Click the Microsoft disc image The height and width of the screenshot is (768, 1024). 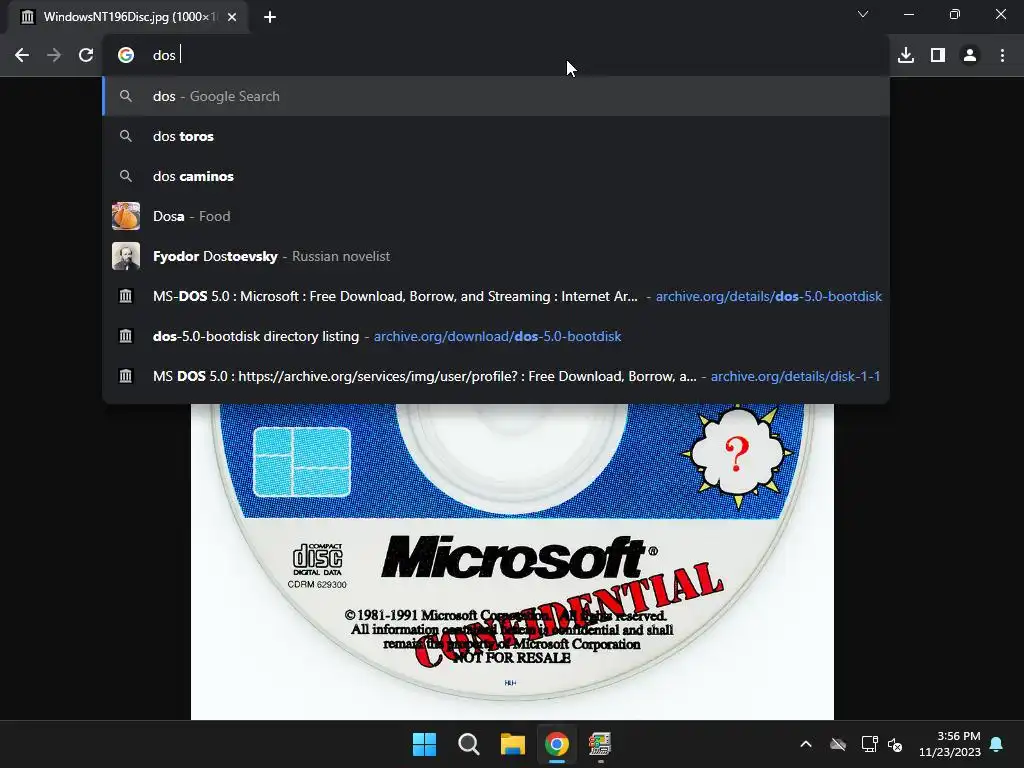[512, 562]
